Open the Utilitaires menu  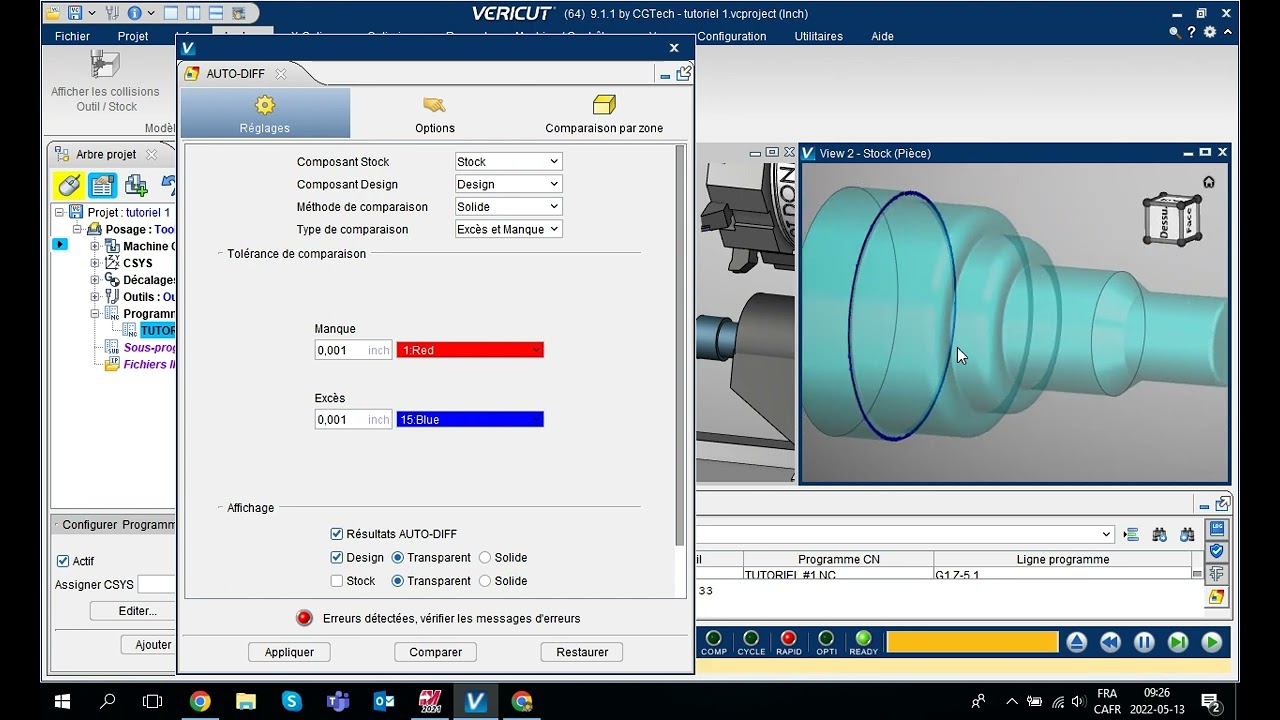pyautogui.click(x=818, y=36)
